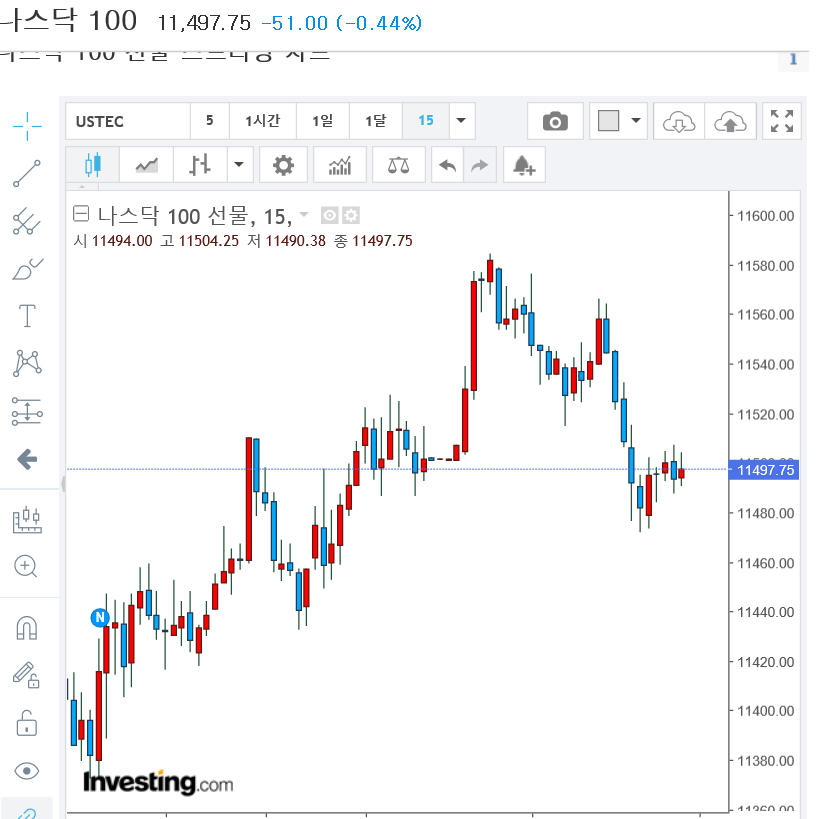Select the long position prediction tool
This screenshot has width=818, height=819.
[x=27, y=412]
